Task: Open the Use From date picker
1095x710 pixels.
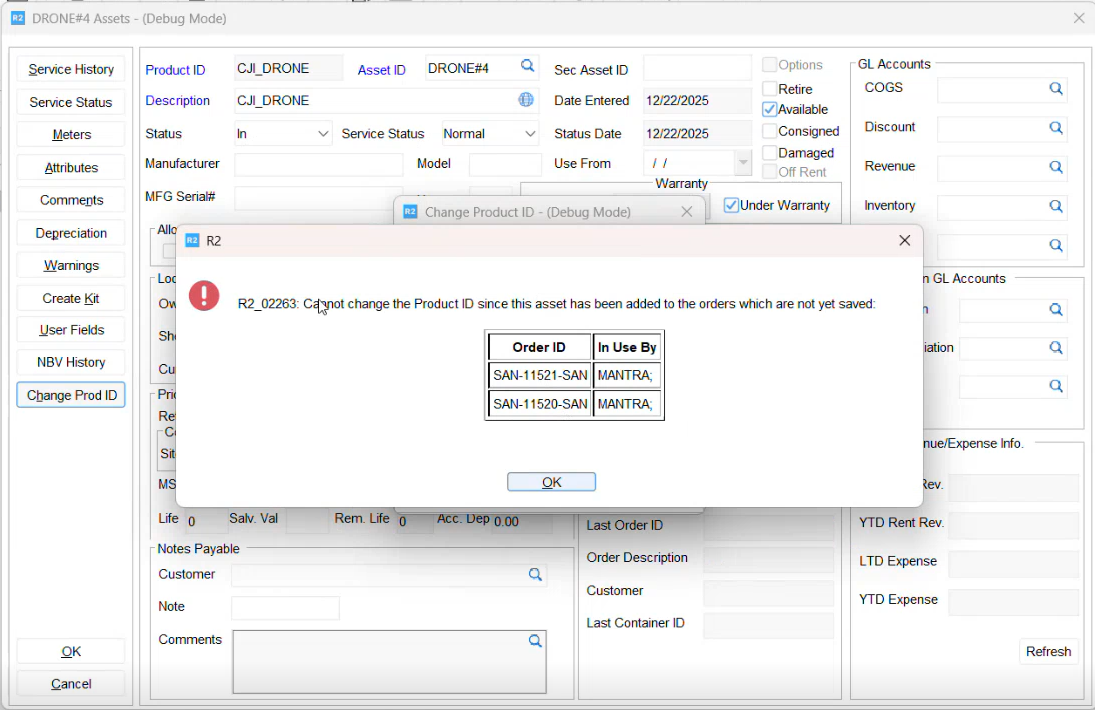Action: 742,163
